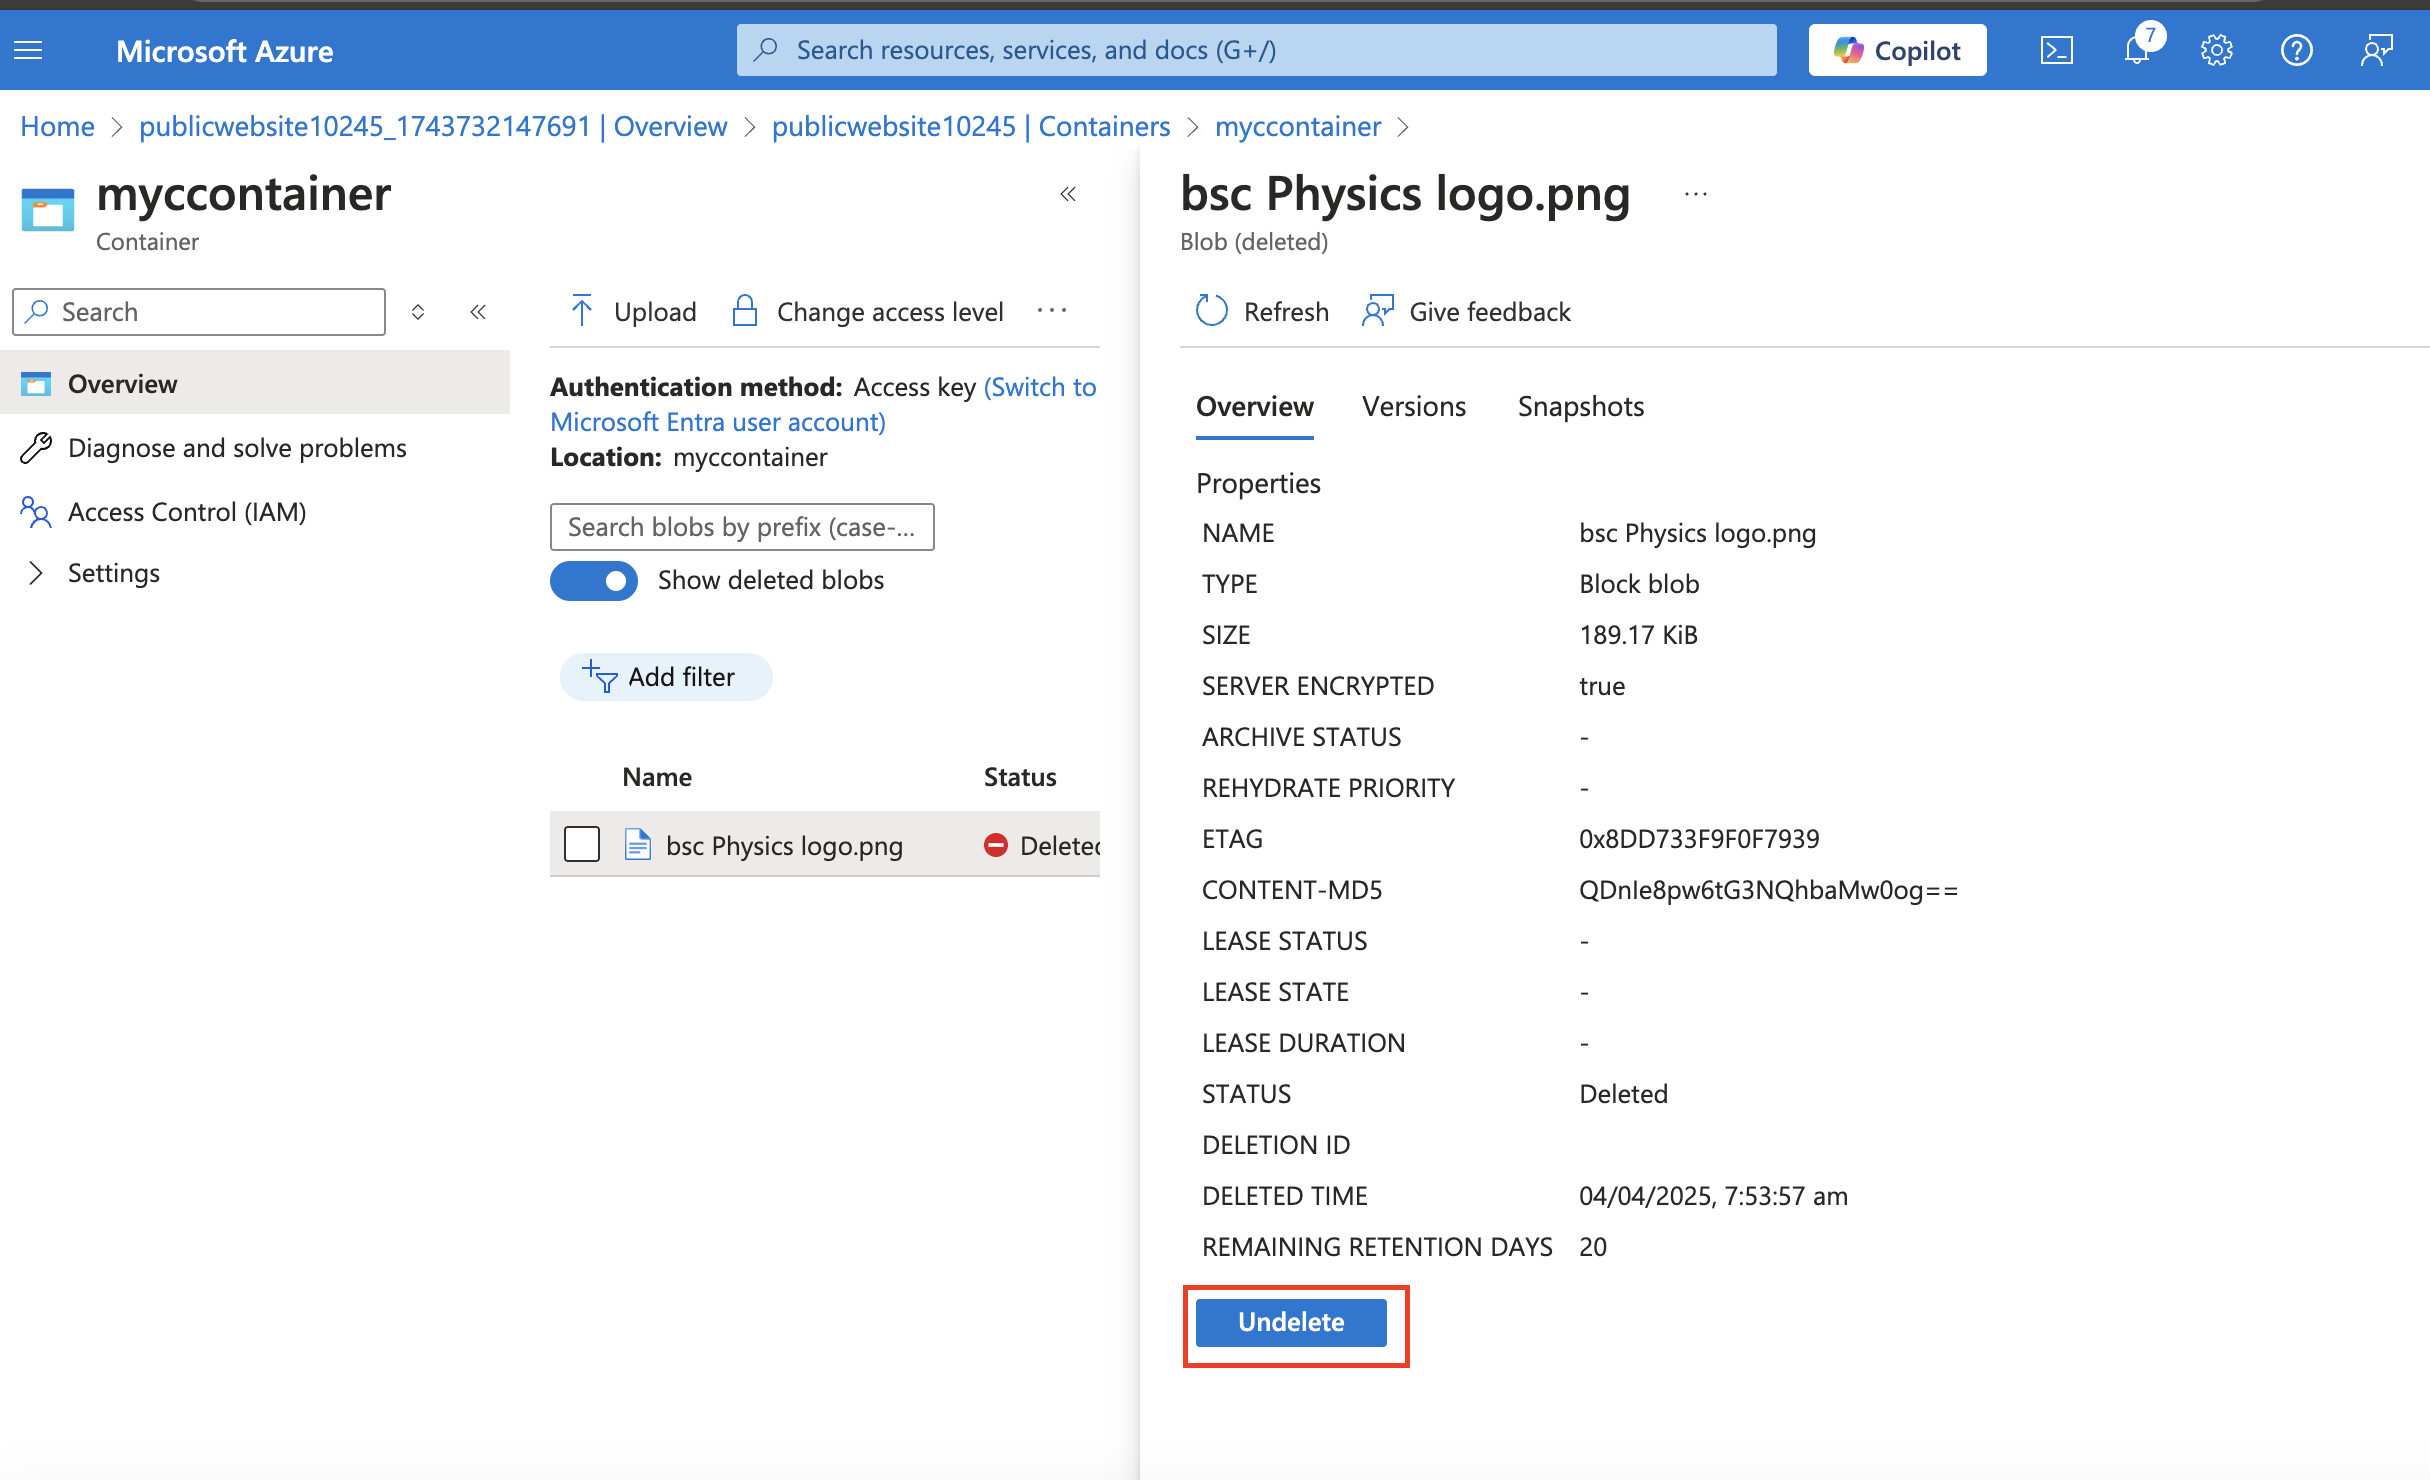Screen dimensions: 2430x1480
Task: Click the size value 189.17 KiB
Action: pos(1638,634)
